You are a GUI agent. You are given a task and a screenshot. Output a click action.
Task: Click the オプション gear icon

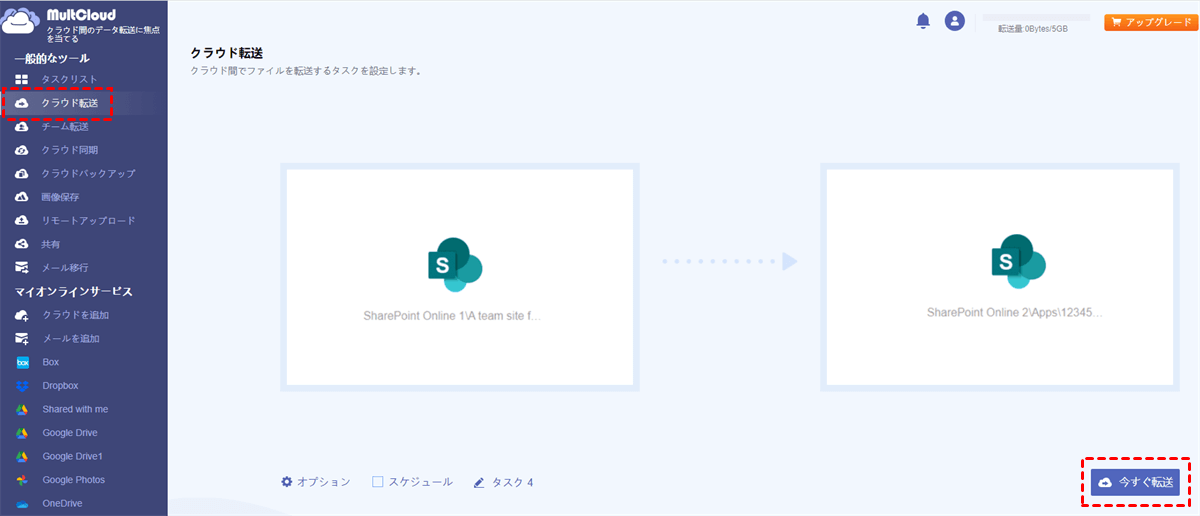[x=287, y=482]
